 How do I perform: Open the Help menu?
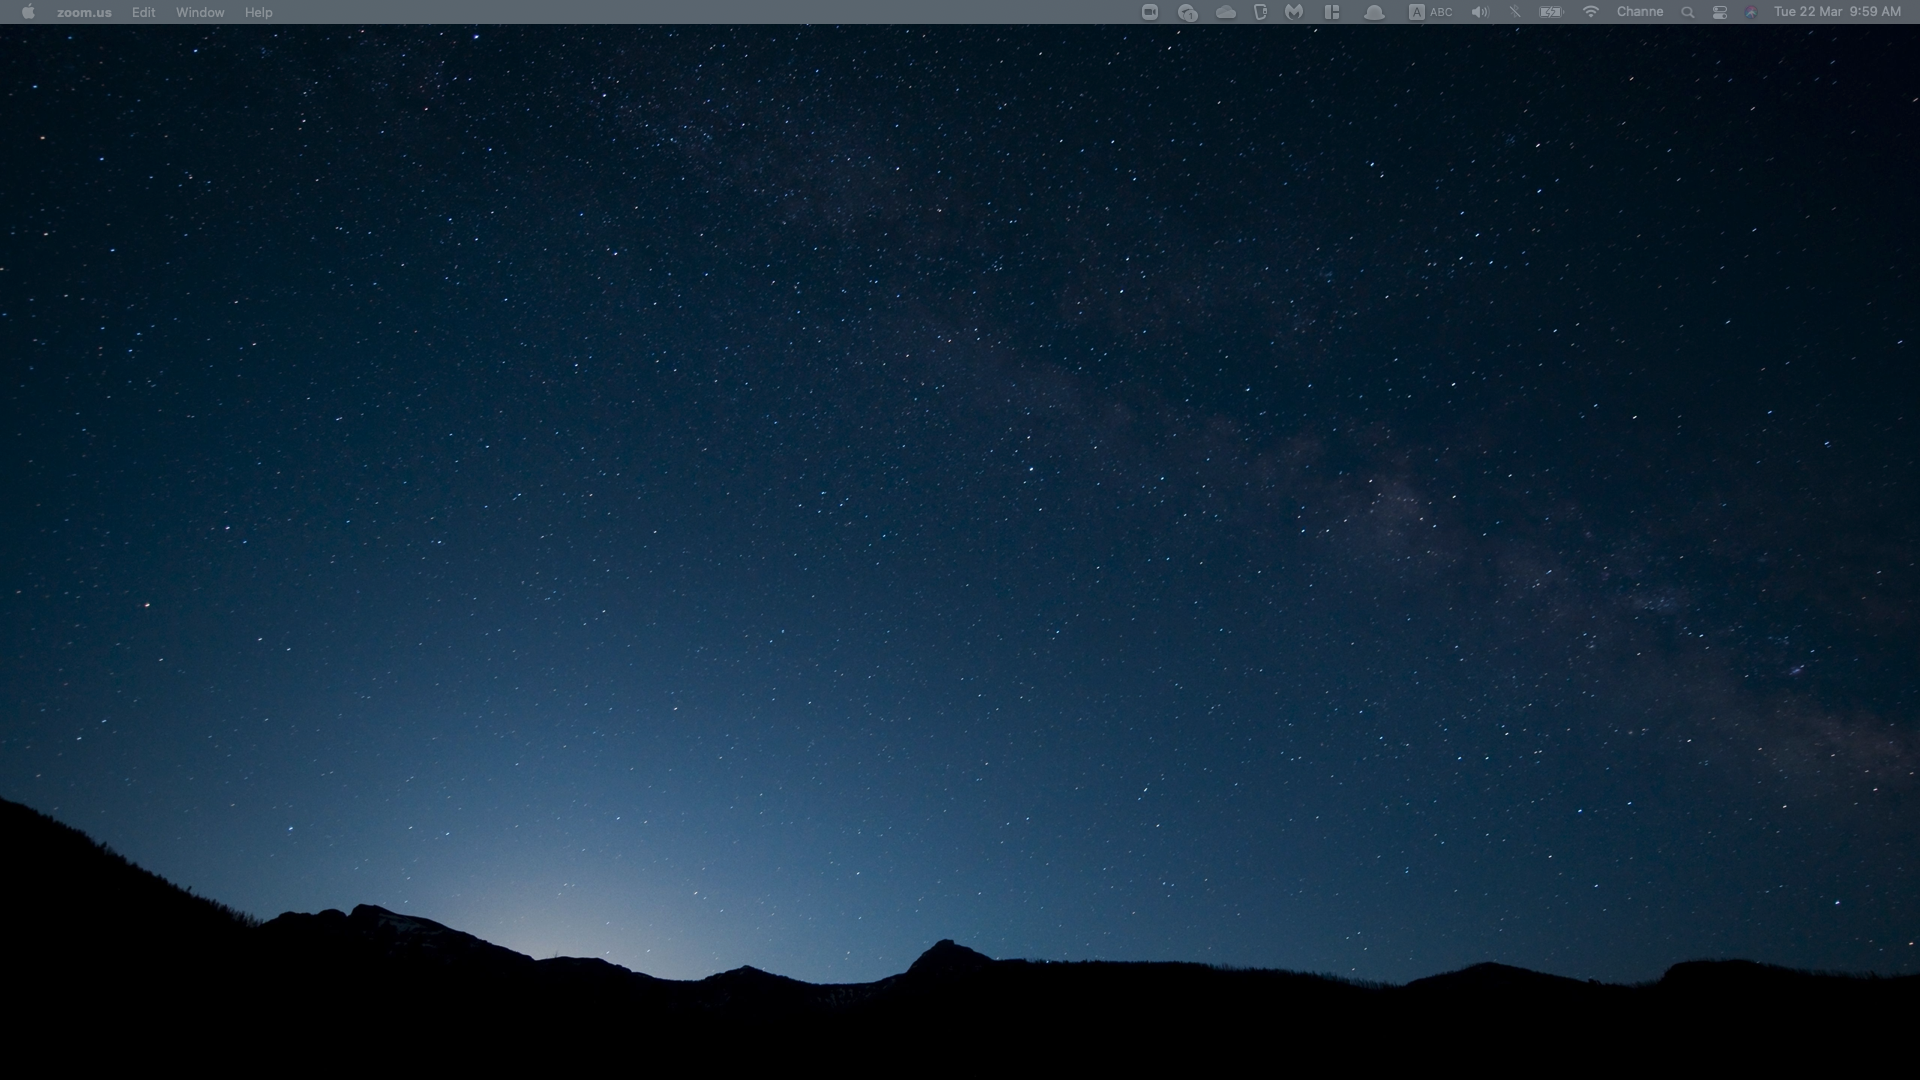pyautogui.click(x=258, y=12)
